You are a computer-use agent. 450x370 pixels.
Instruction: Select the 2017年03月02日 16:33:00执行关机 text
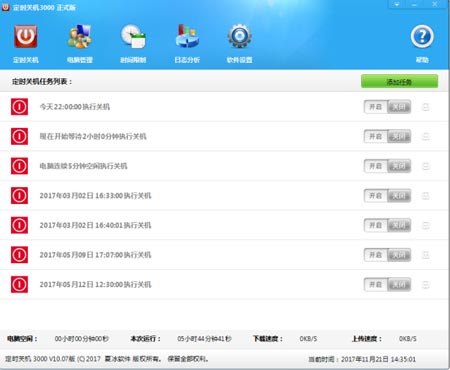tap(95, 196)
